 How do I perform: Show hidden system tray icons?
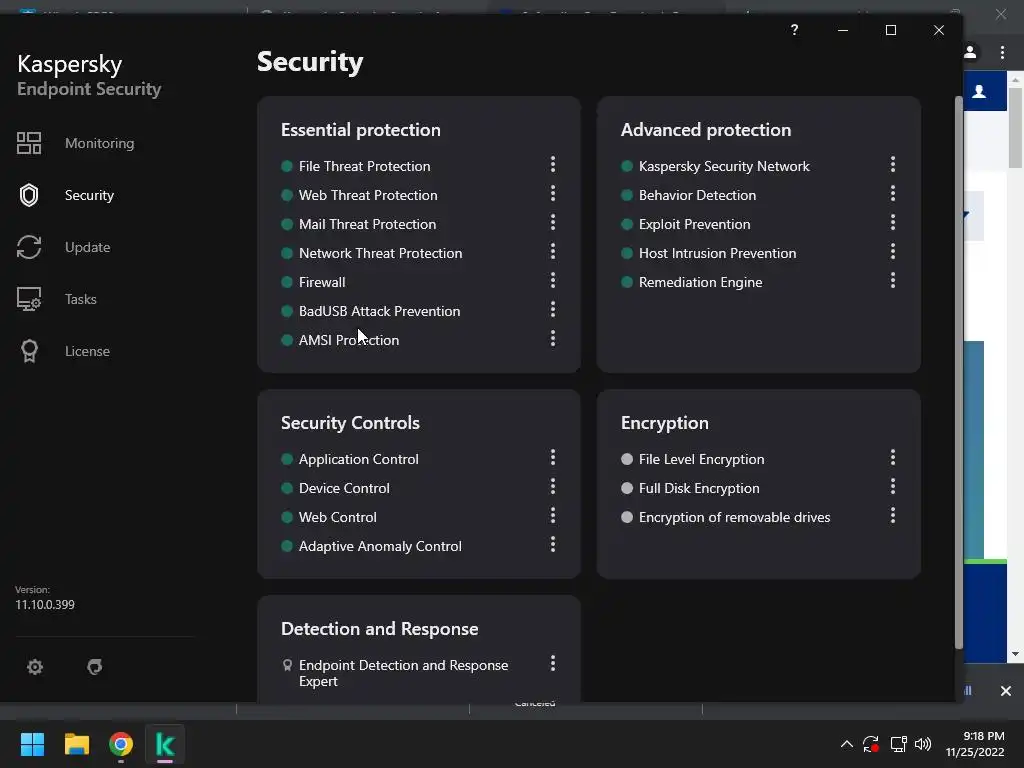click(x=846, y=744)
